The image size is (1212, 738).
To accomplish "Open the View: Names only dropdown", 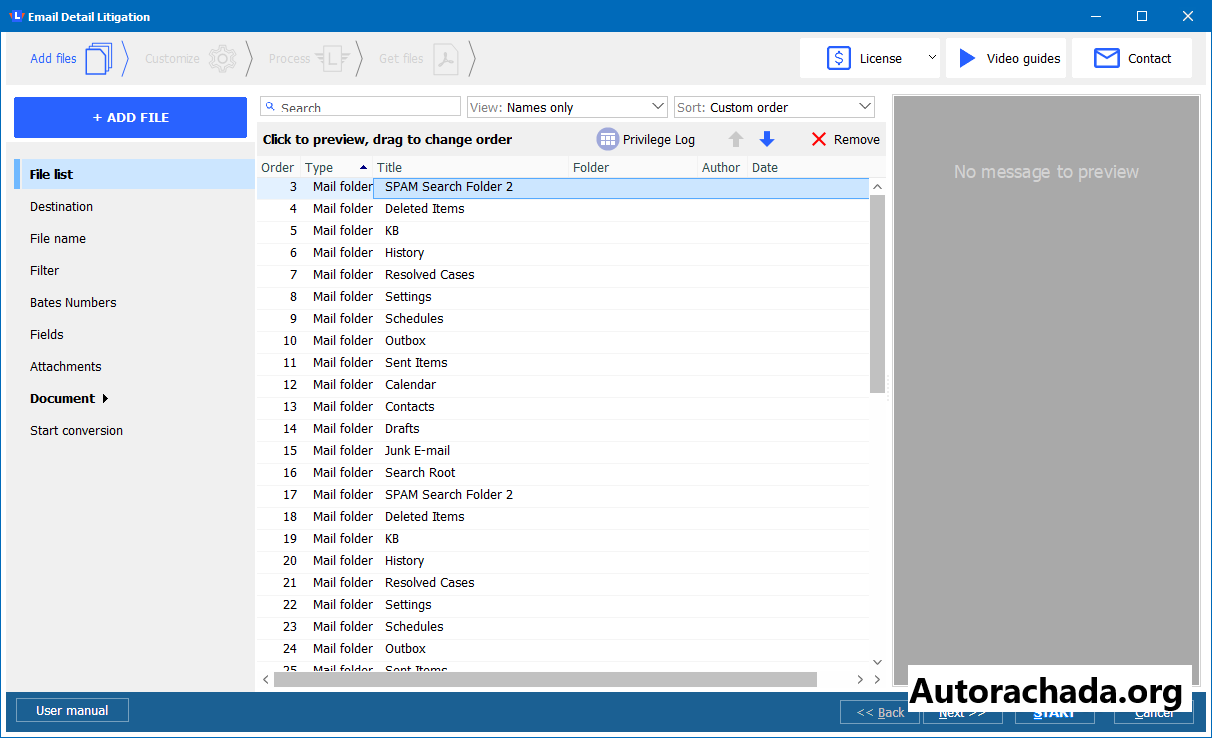I will (567, 107).
